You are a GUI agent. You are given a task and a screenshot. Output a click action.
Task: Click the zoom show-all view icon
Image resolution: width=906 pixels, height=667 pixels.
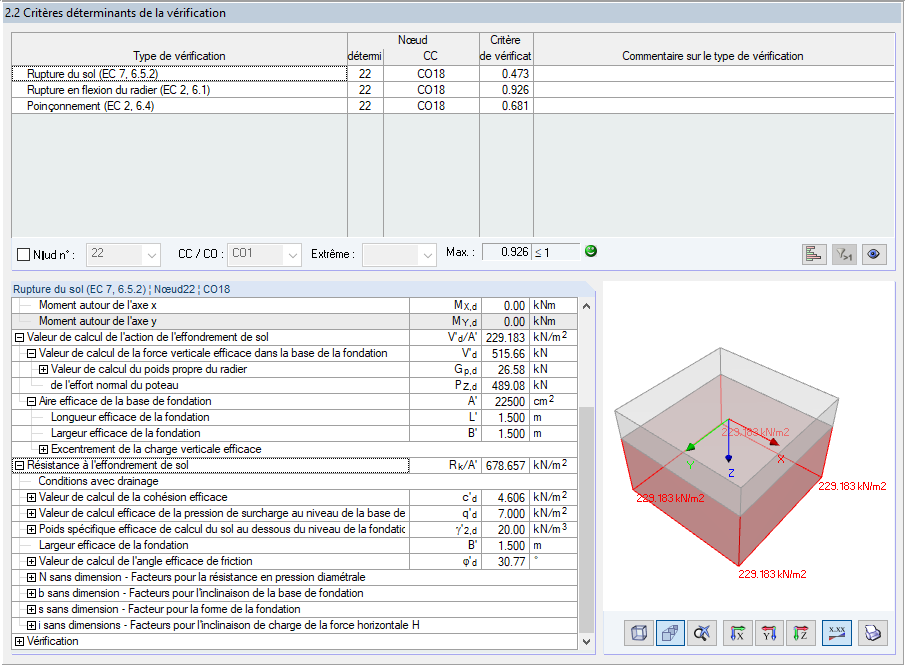coord(701,633)
